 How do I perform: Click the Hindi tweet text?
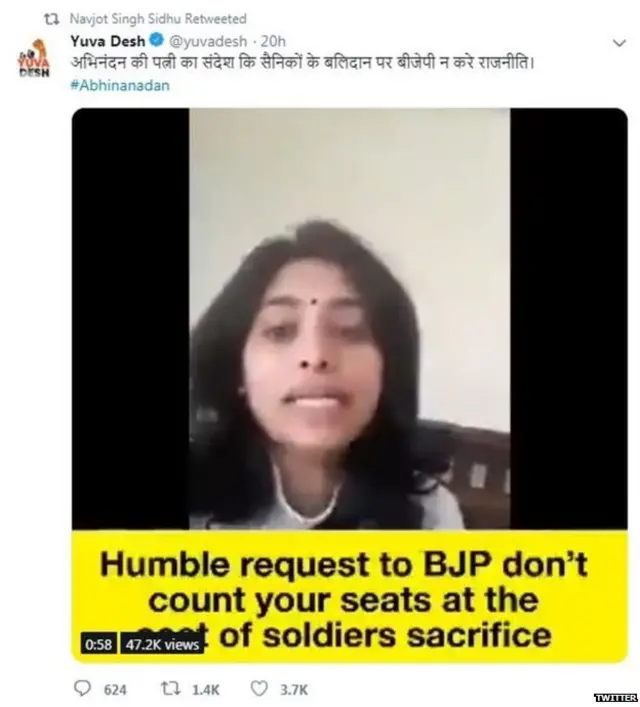coord(302,62)
